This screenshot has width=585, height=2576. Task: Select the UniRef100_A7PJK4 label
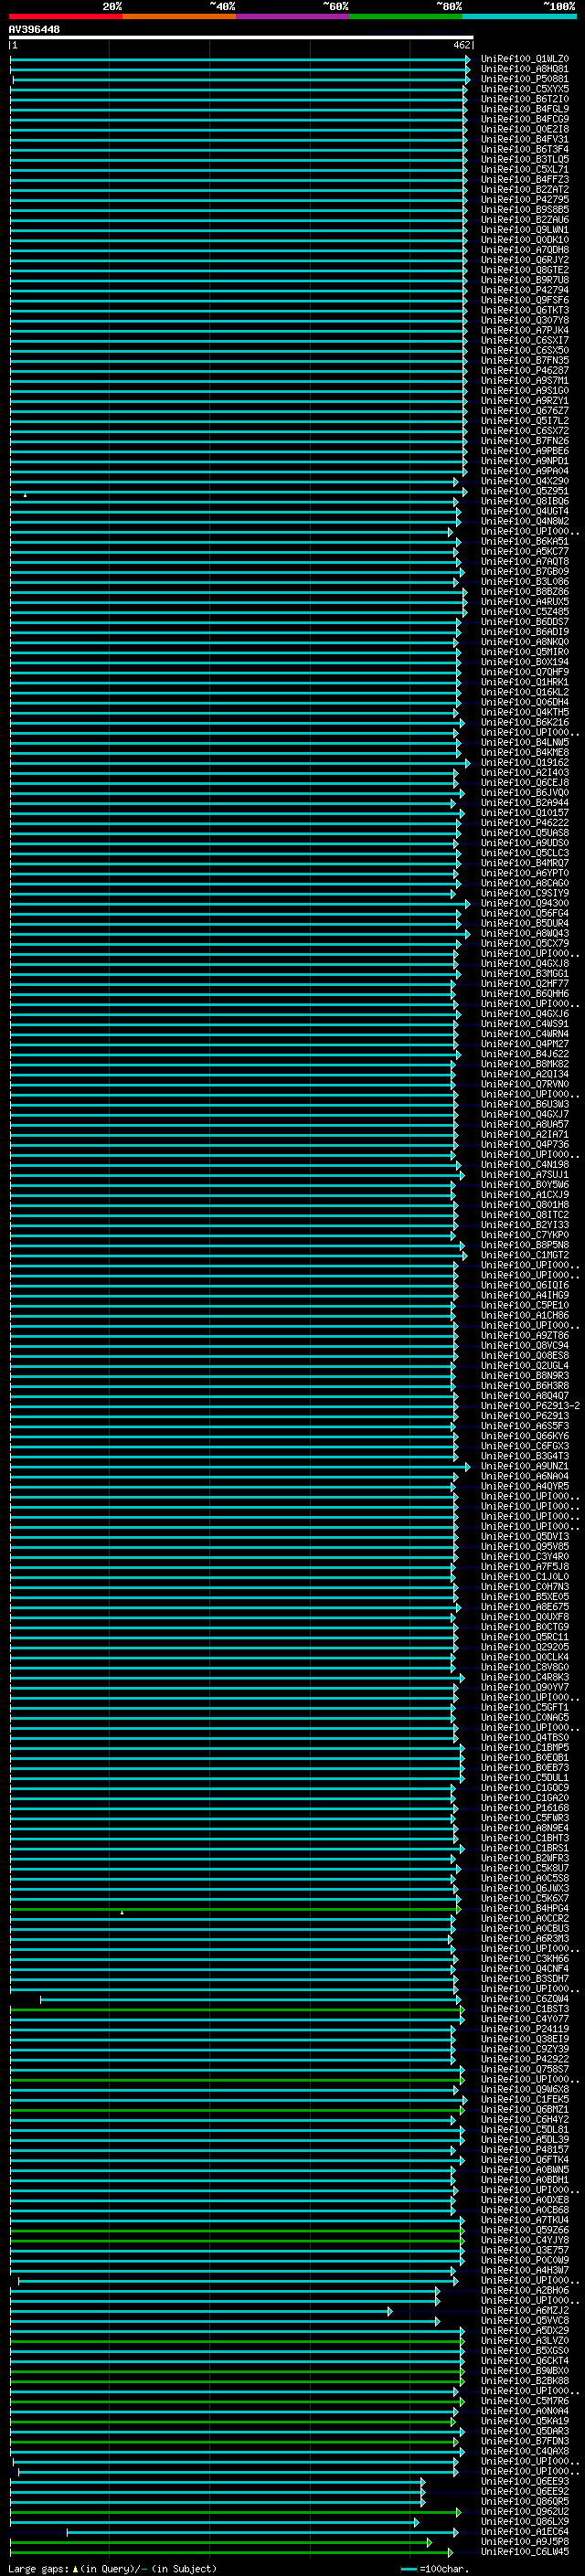[x=525, y=330]
